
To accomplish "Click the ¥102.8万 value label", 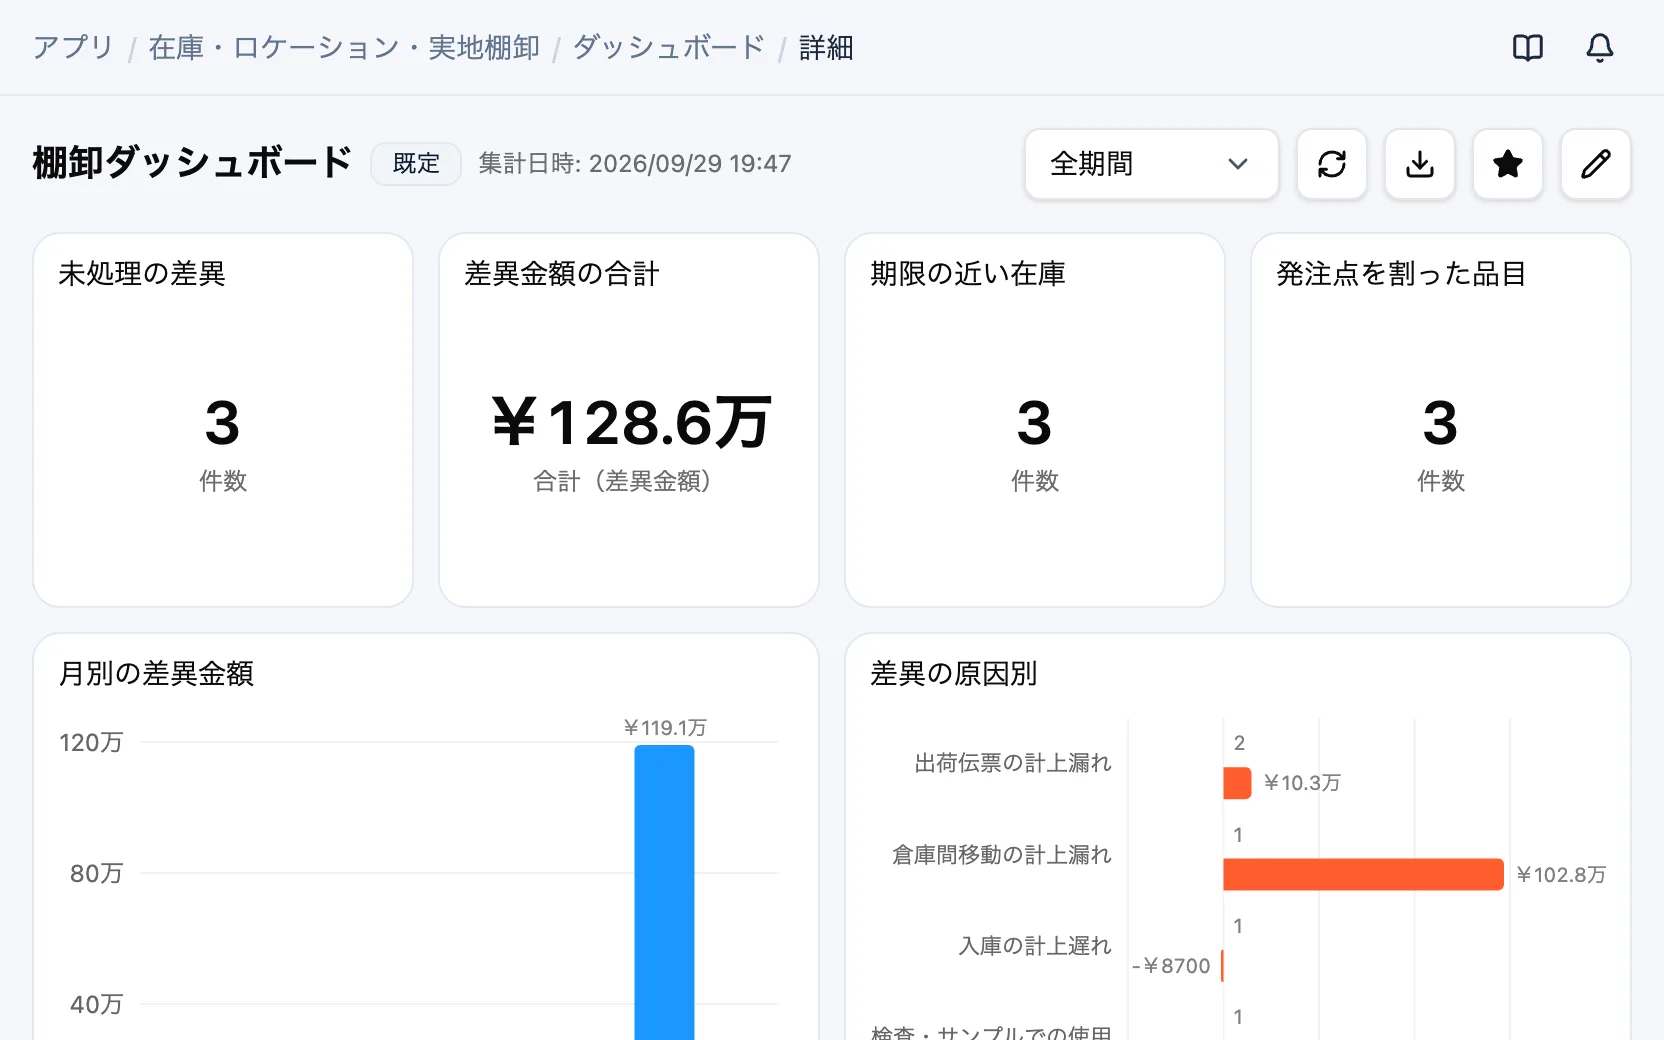I will 1561,875.
